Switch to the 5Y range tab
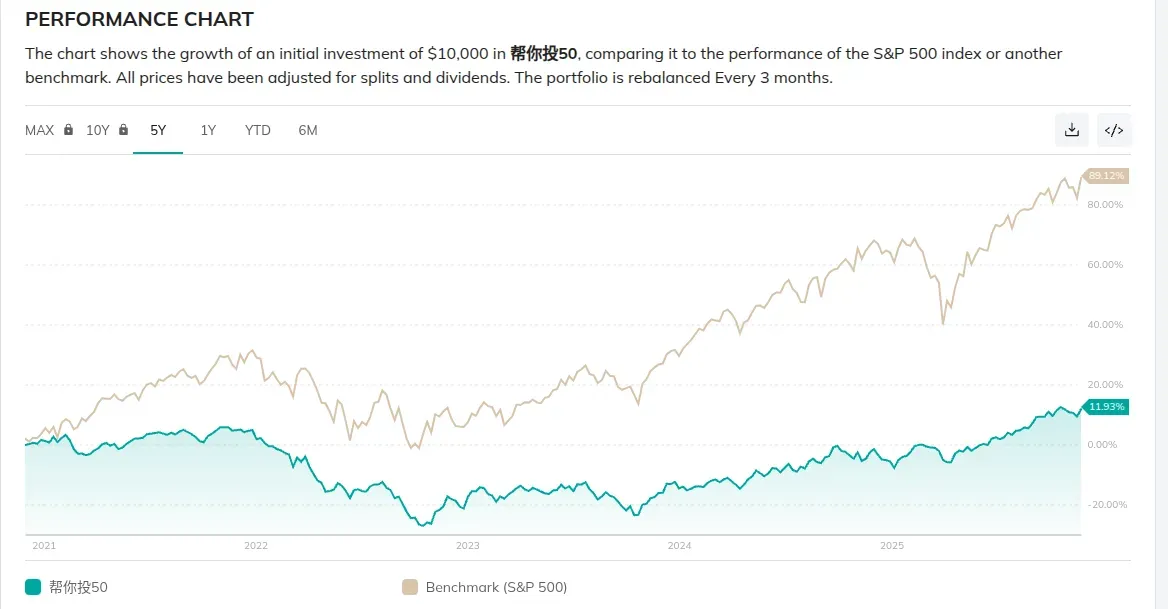 [158, 130]
